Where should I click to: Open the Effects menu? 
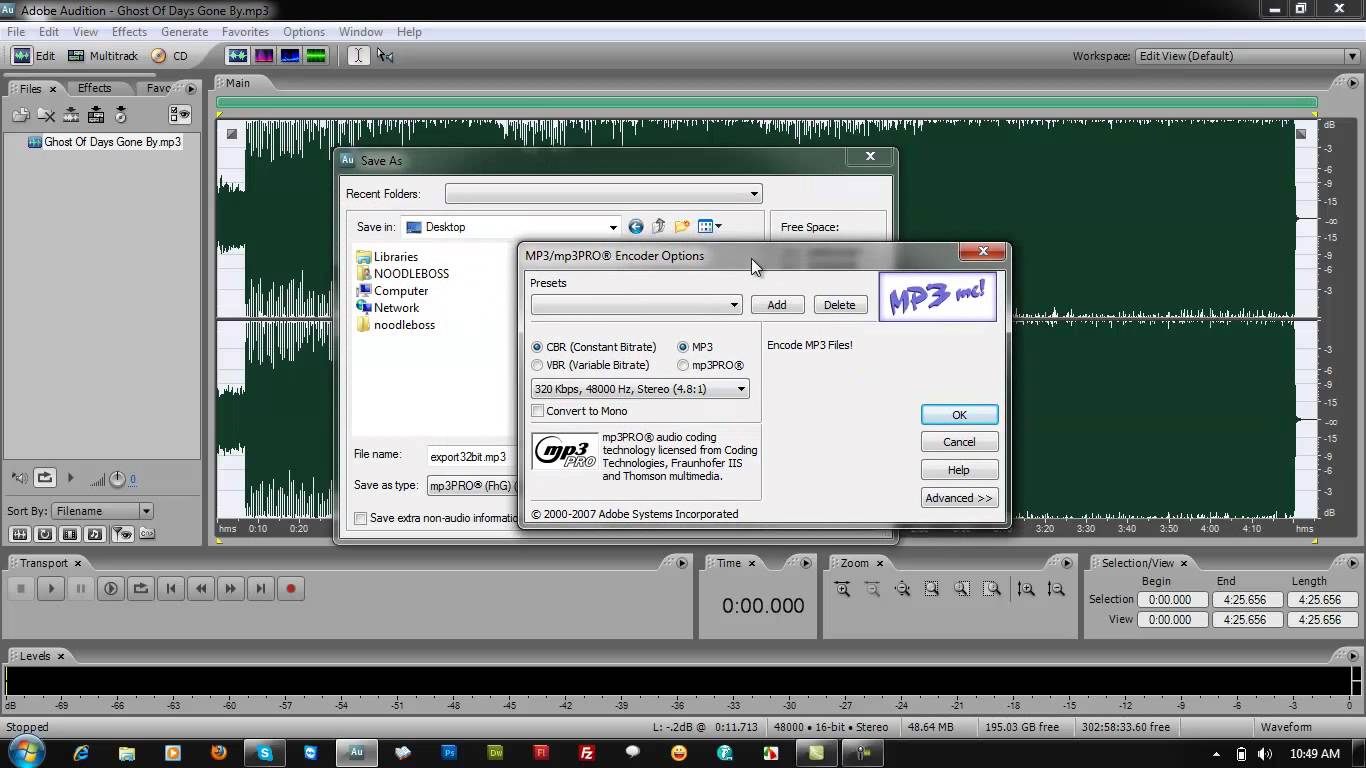(x=129, y=32)
